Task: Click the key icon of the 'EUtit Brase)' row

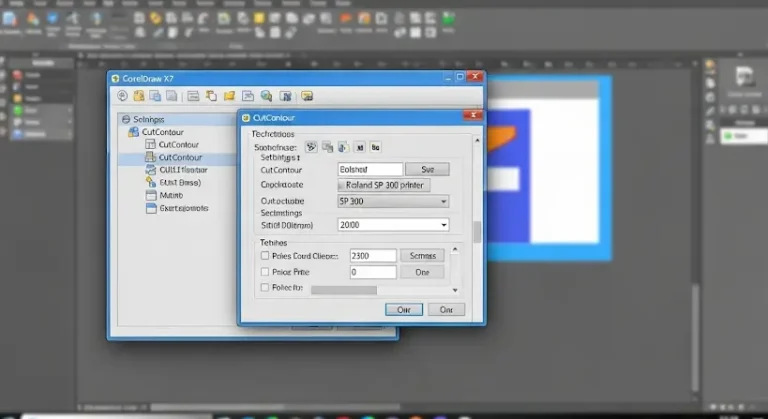Action: point(151,182)
